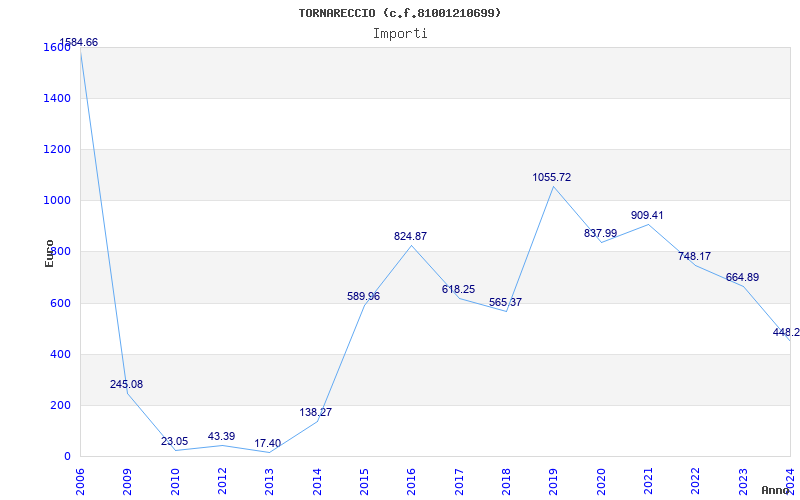Select x-axis year label 2019

553,482
